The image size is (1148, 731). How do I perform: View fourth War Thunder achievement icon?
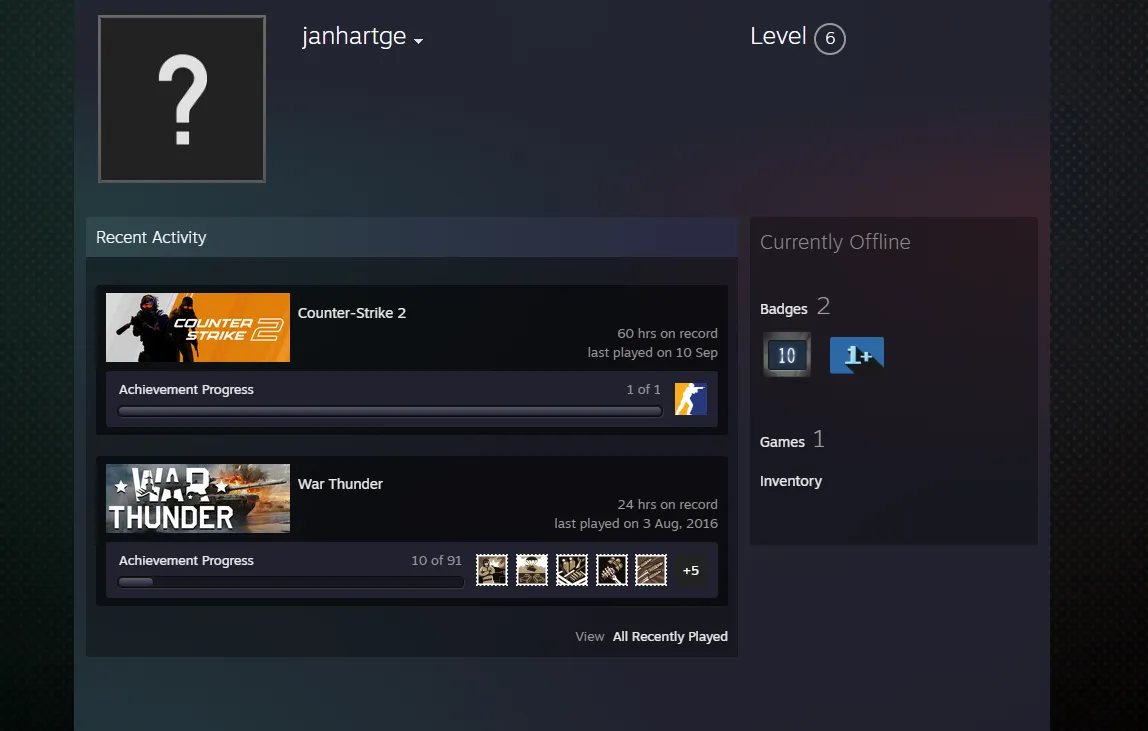(x=611, y=570)
